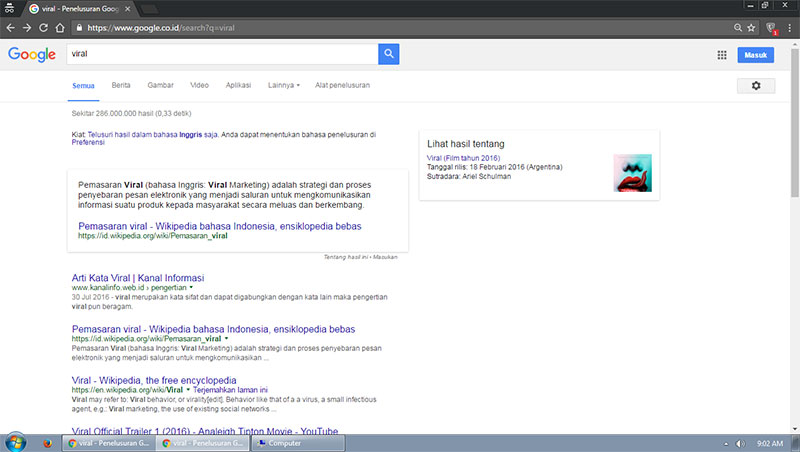Viewport: 800px width, 452px height.
Task: Click the Chrome address bar URL
Action: click(x=161, y=28)
